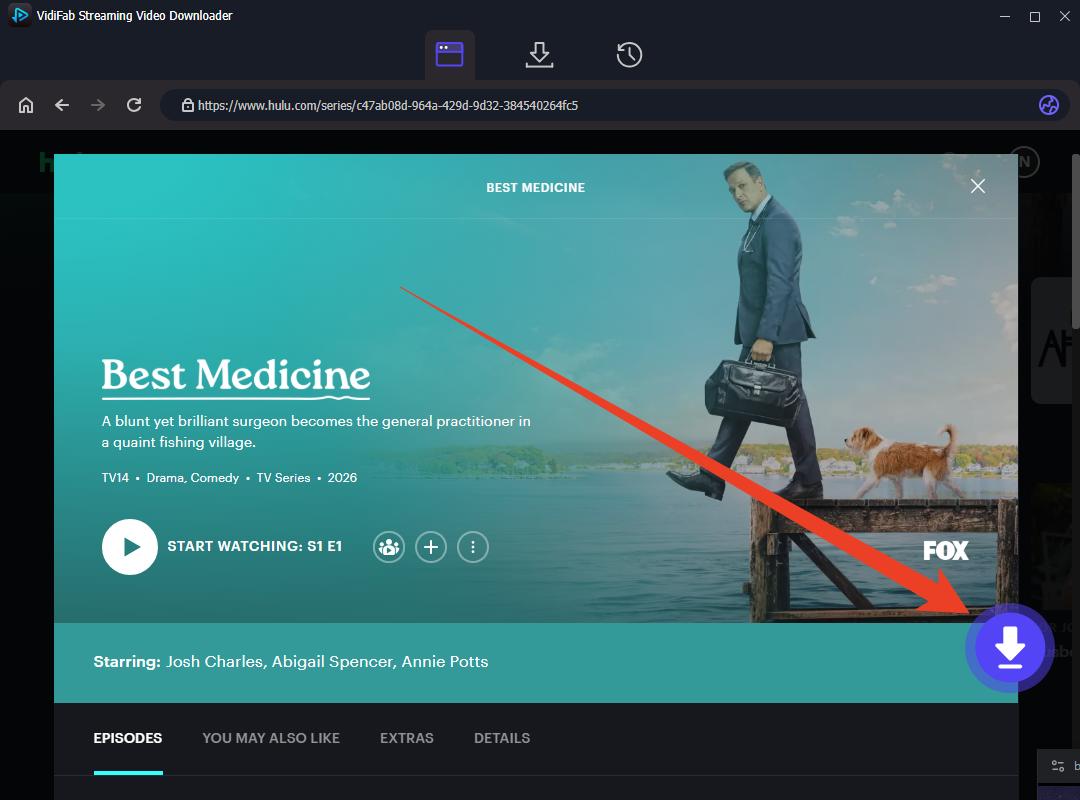Open the DETAILS tab

click(x=502, y=738)
